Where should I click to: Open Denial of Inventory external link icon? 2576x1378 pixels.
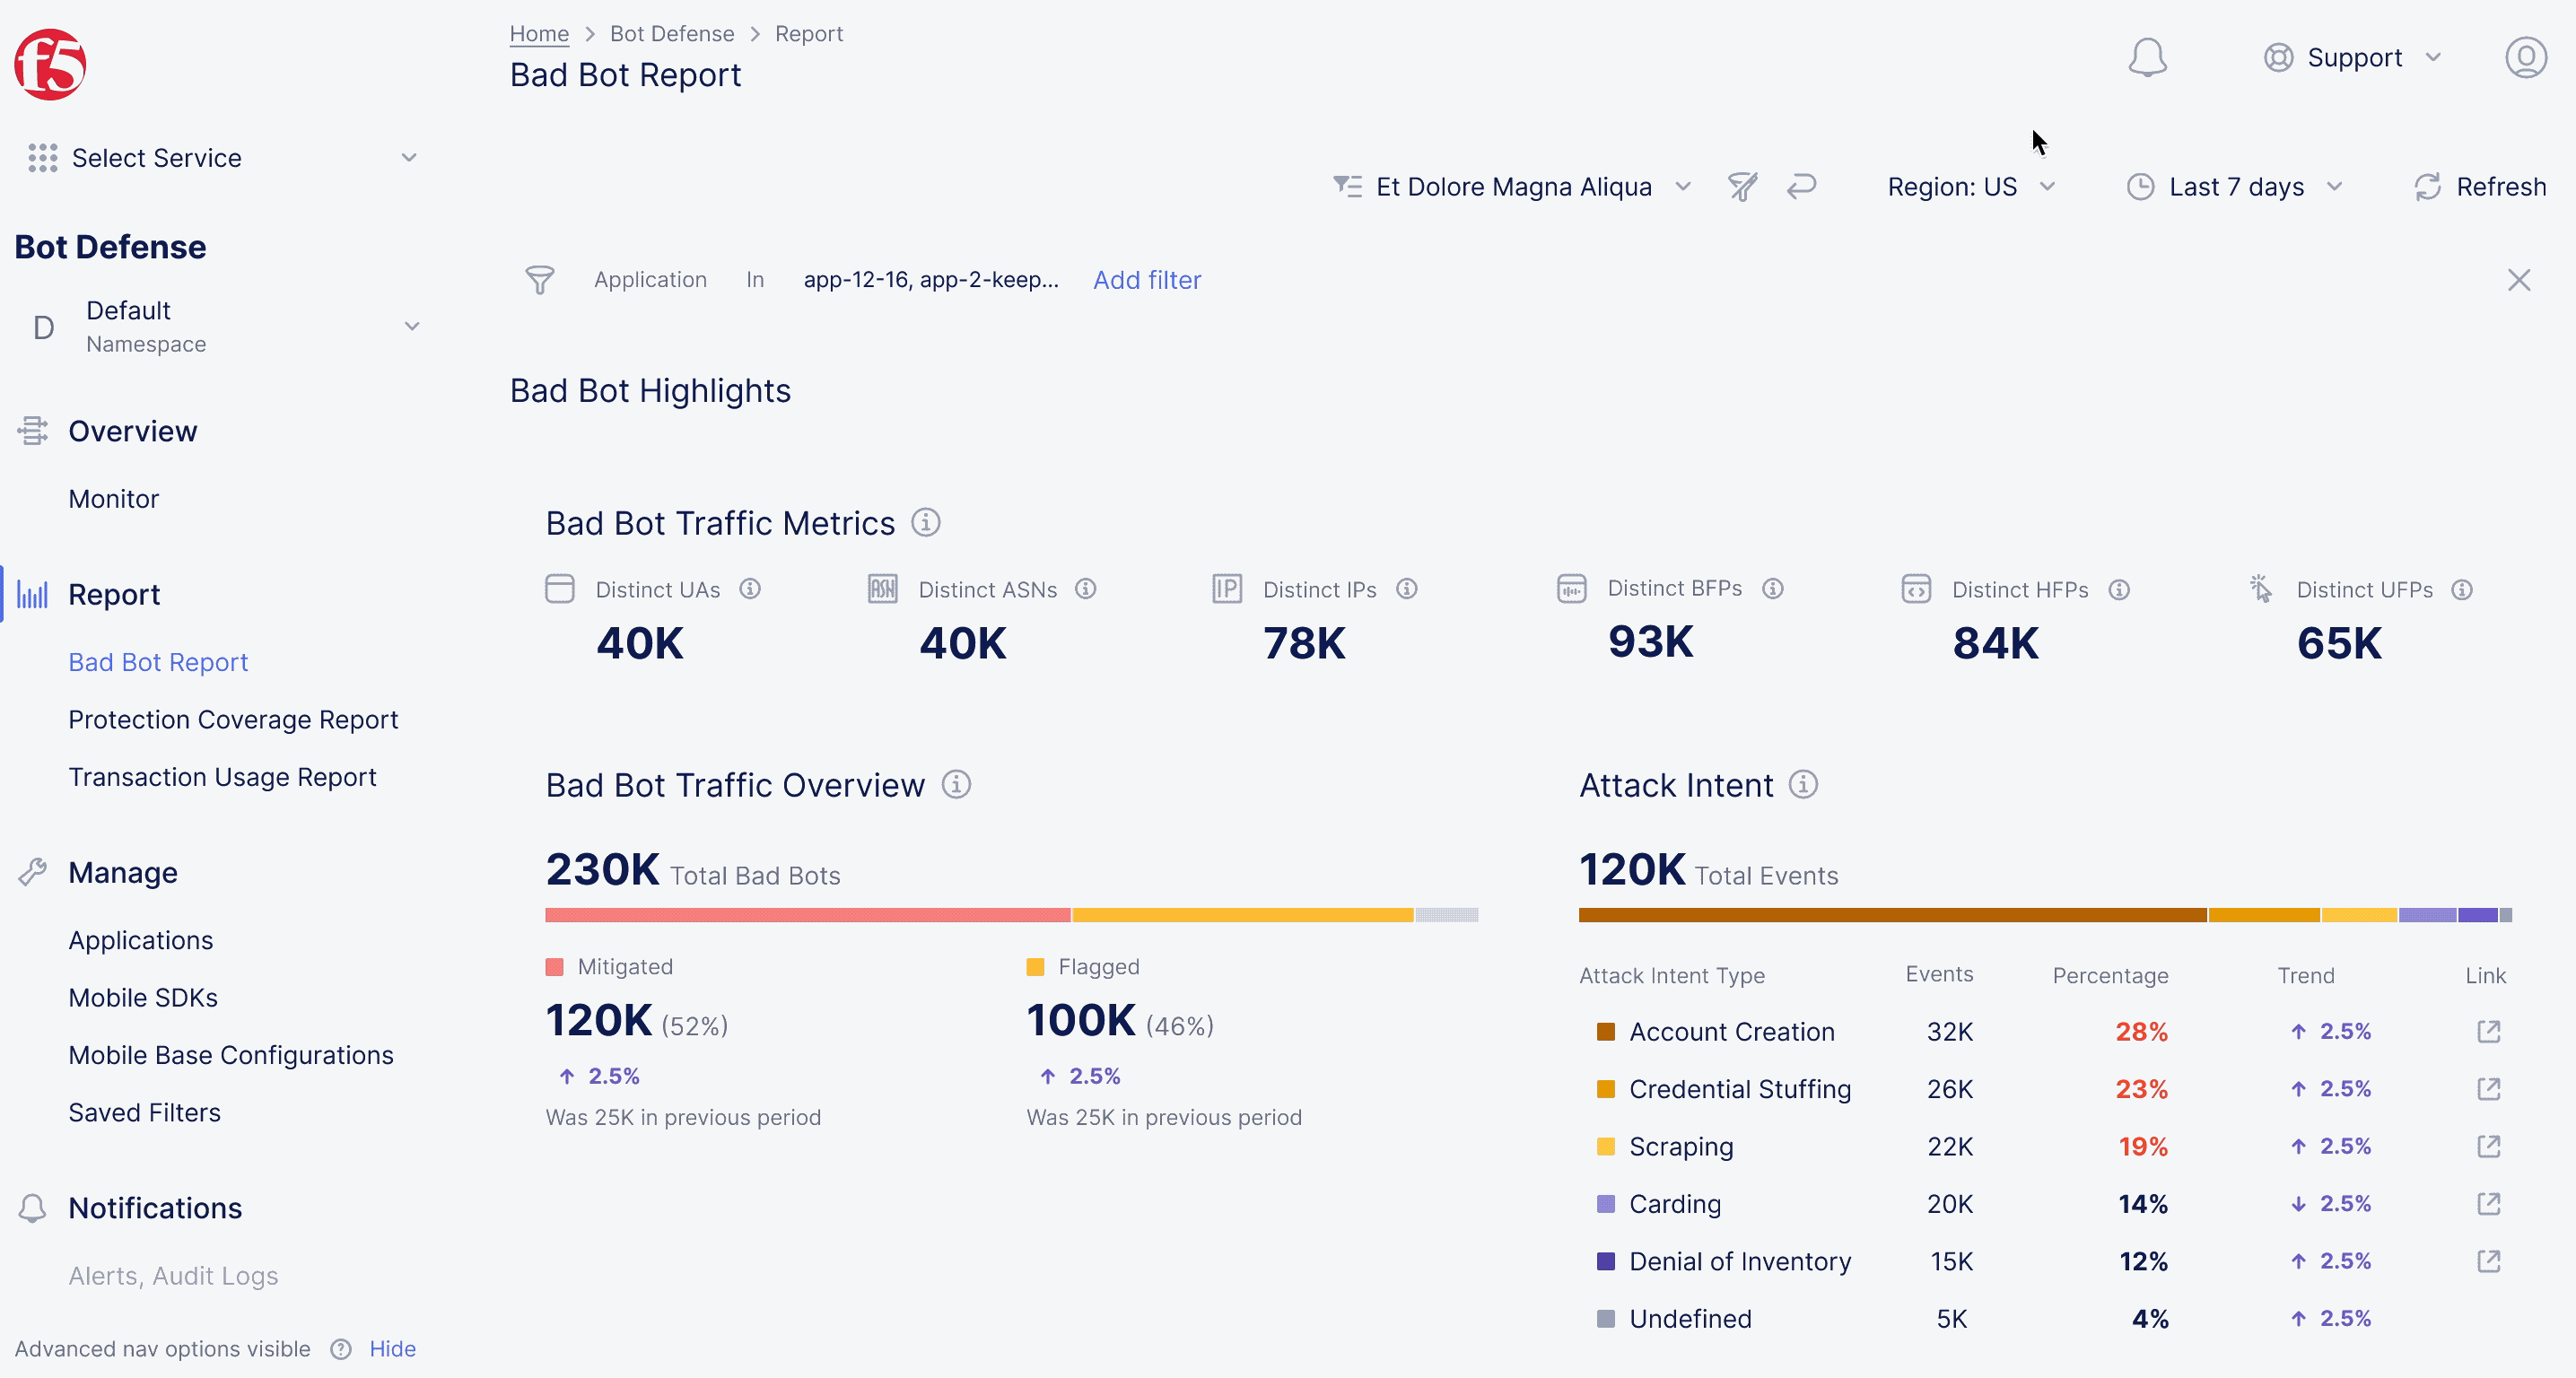[x=2489, y=1261]
